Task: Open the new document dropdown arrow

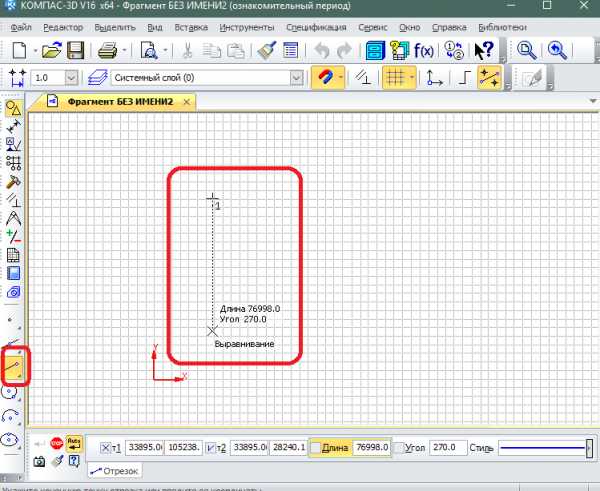Action: 35,50
